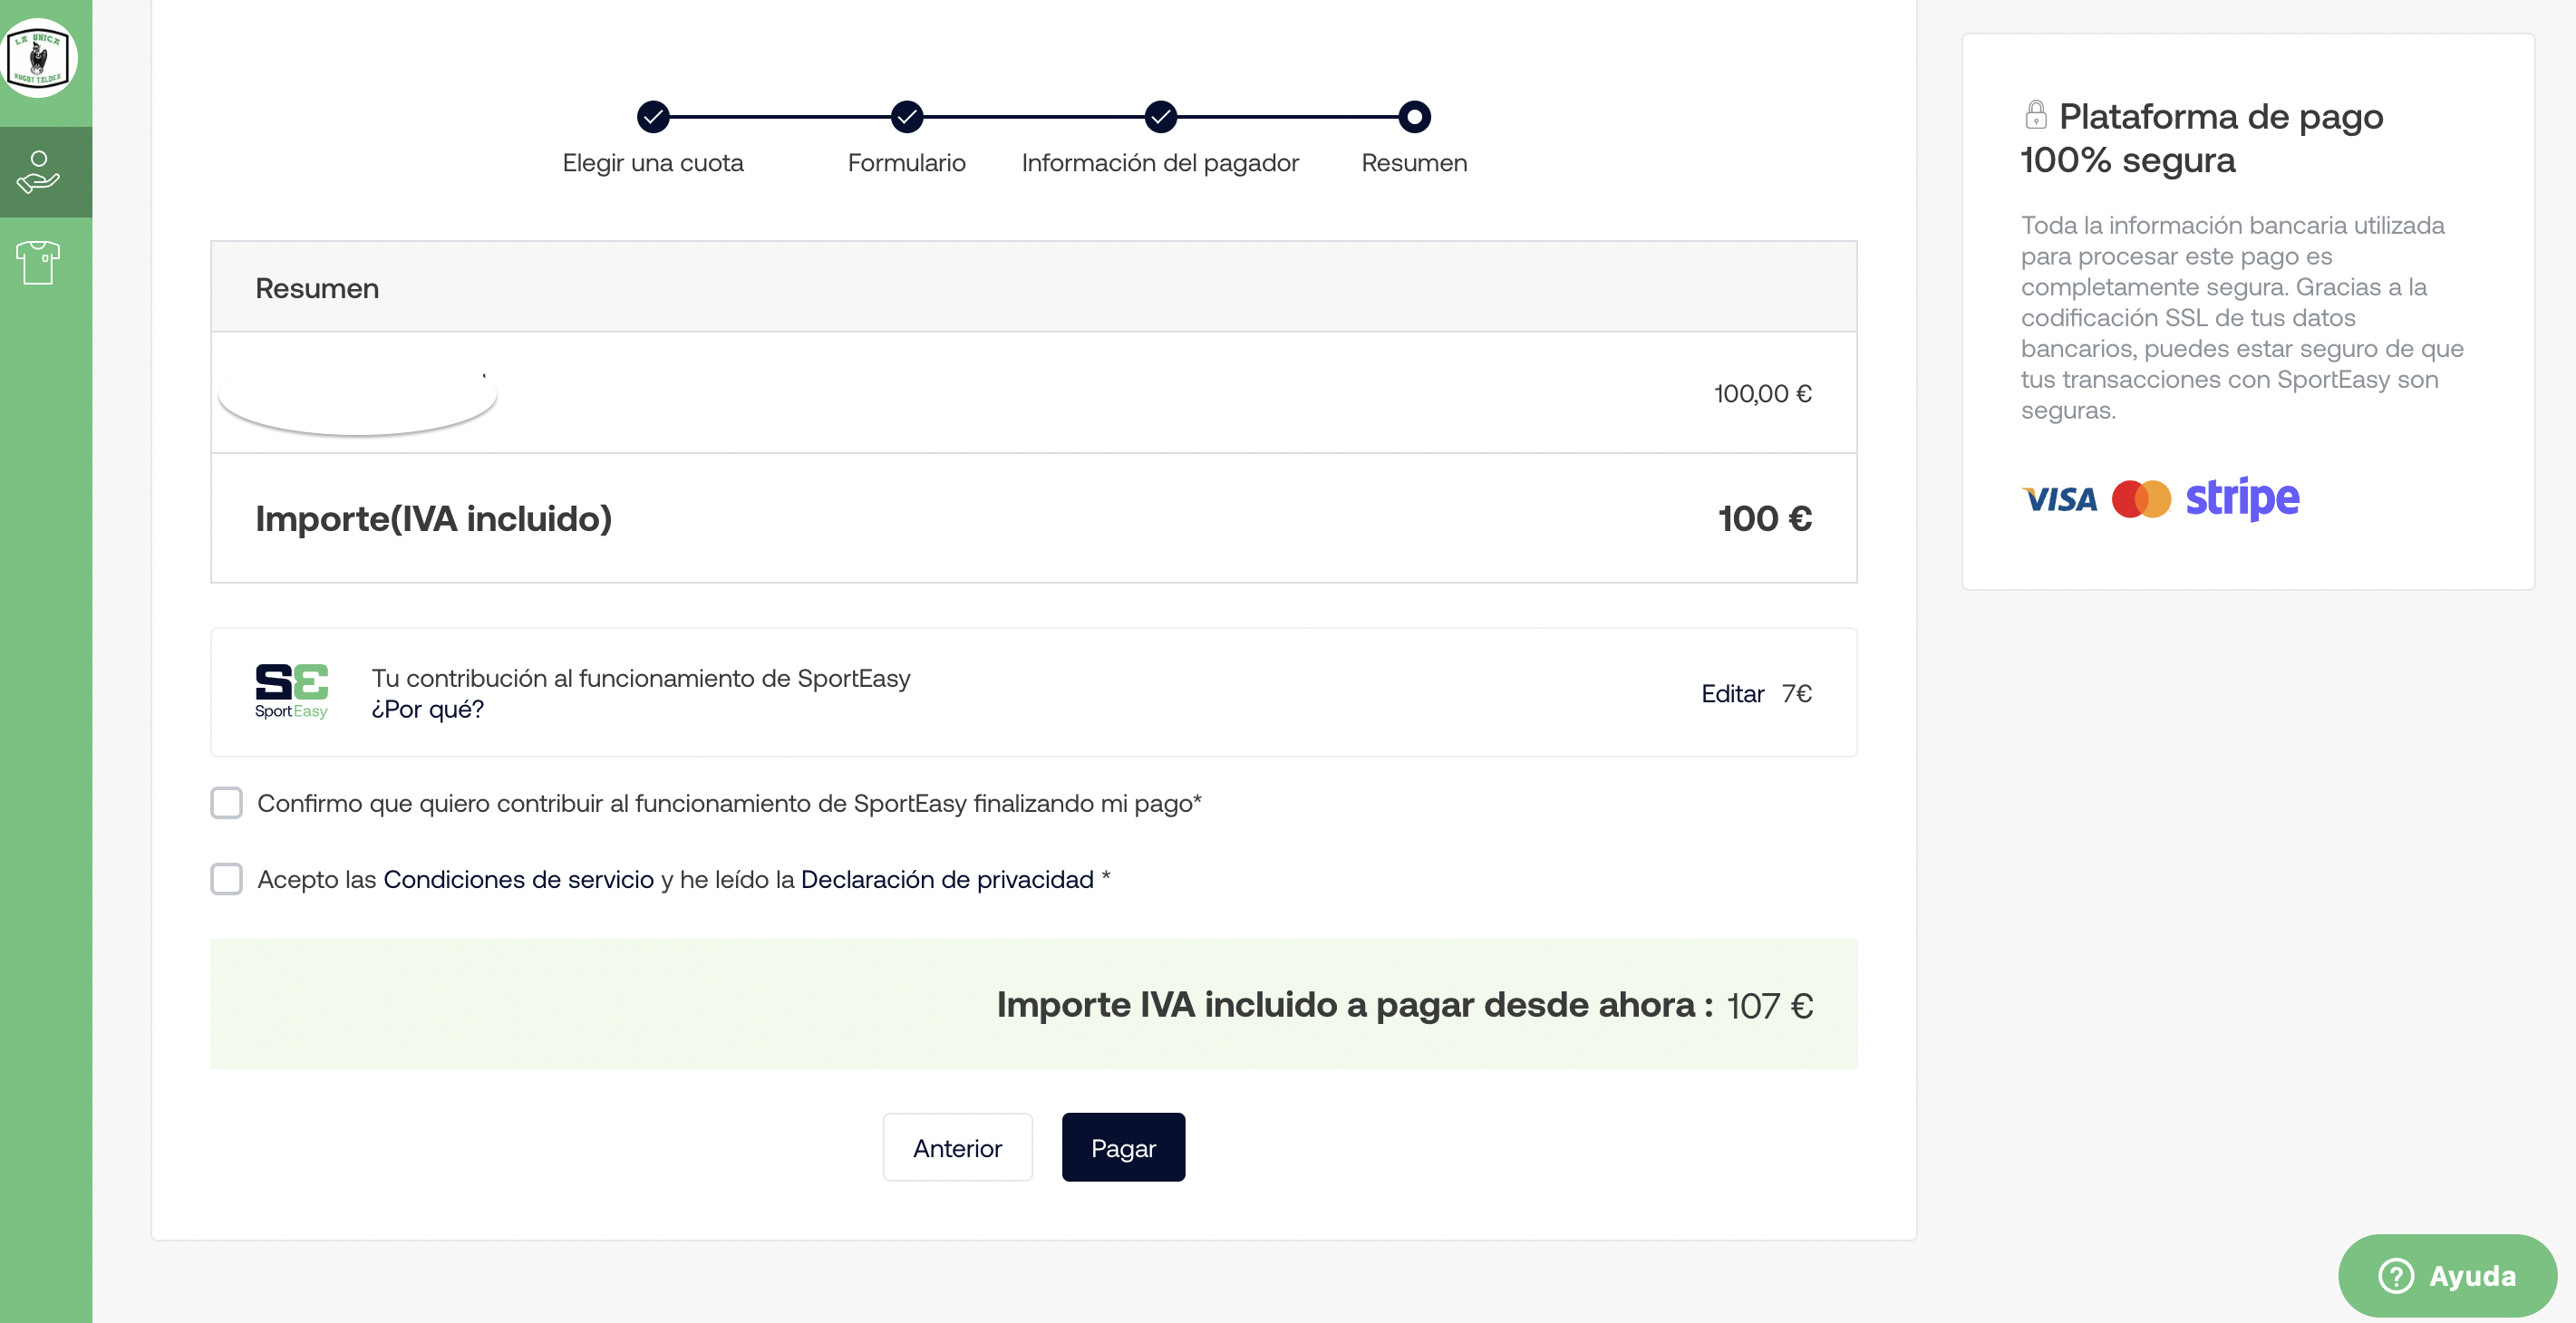This screenshot has height=1323, width=2576.
Task: Open the Condiciones de servicio link
Action: [518, 879]
